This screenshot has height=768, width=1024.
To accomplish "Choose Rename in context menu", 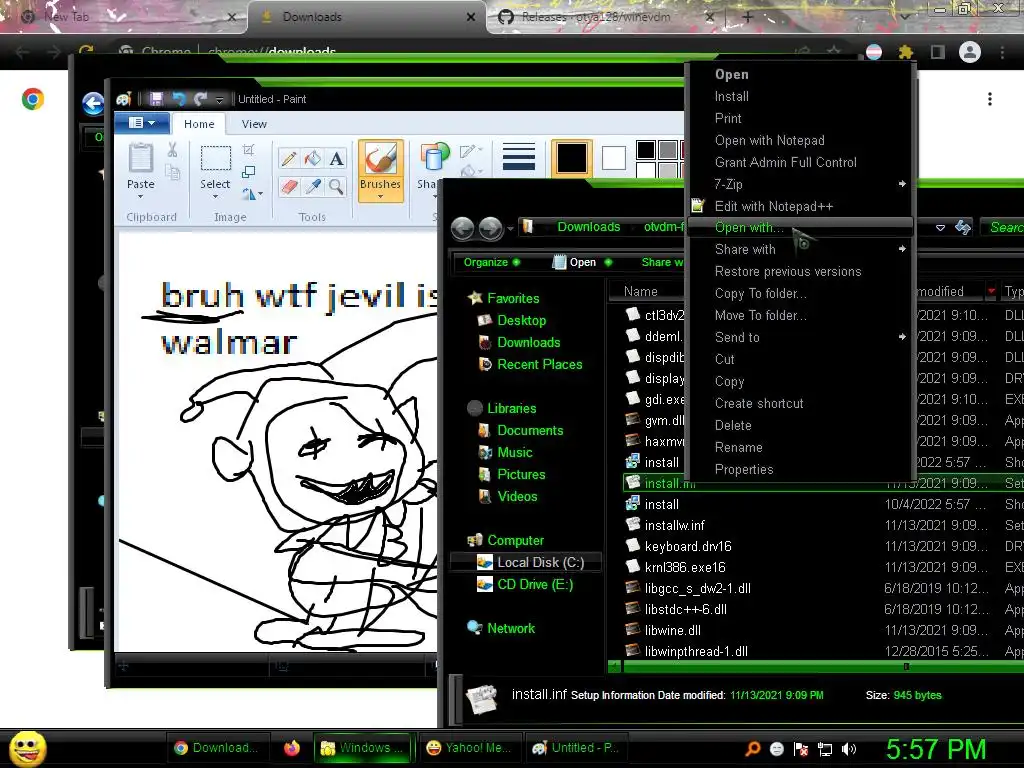I will click(800, 447).
